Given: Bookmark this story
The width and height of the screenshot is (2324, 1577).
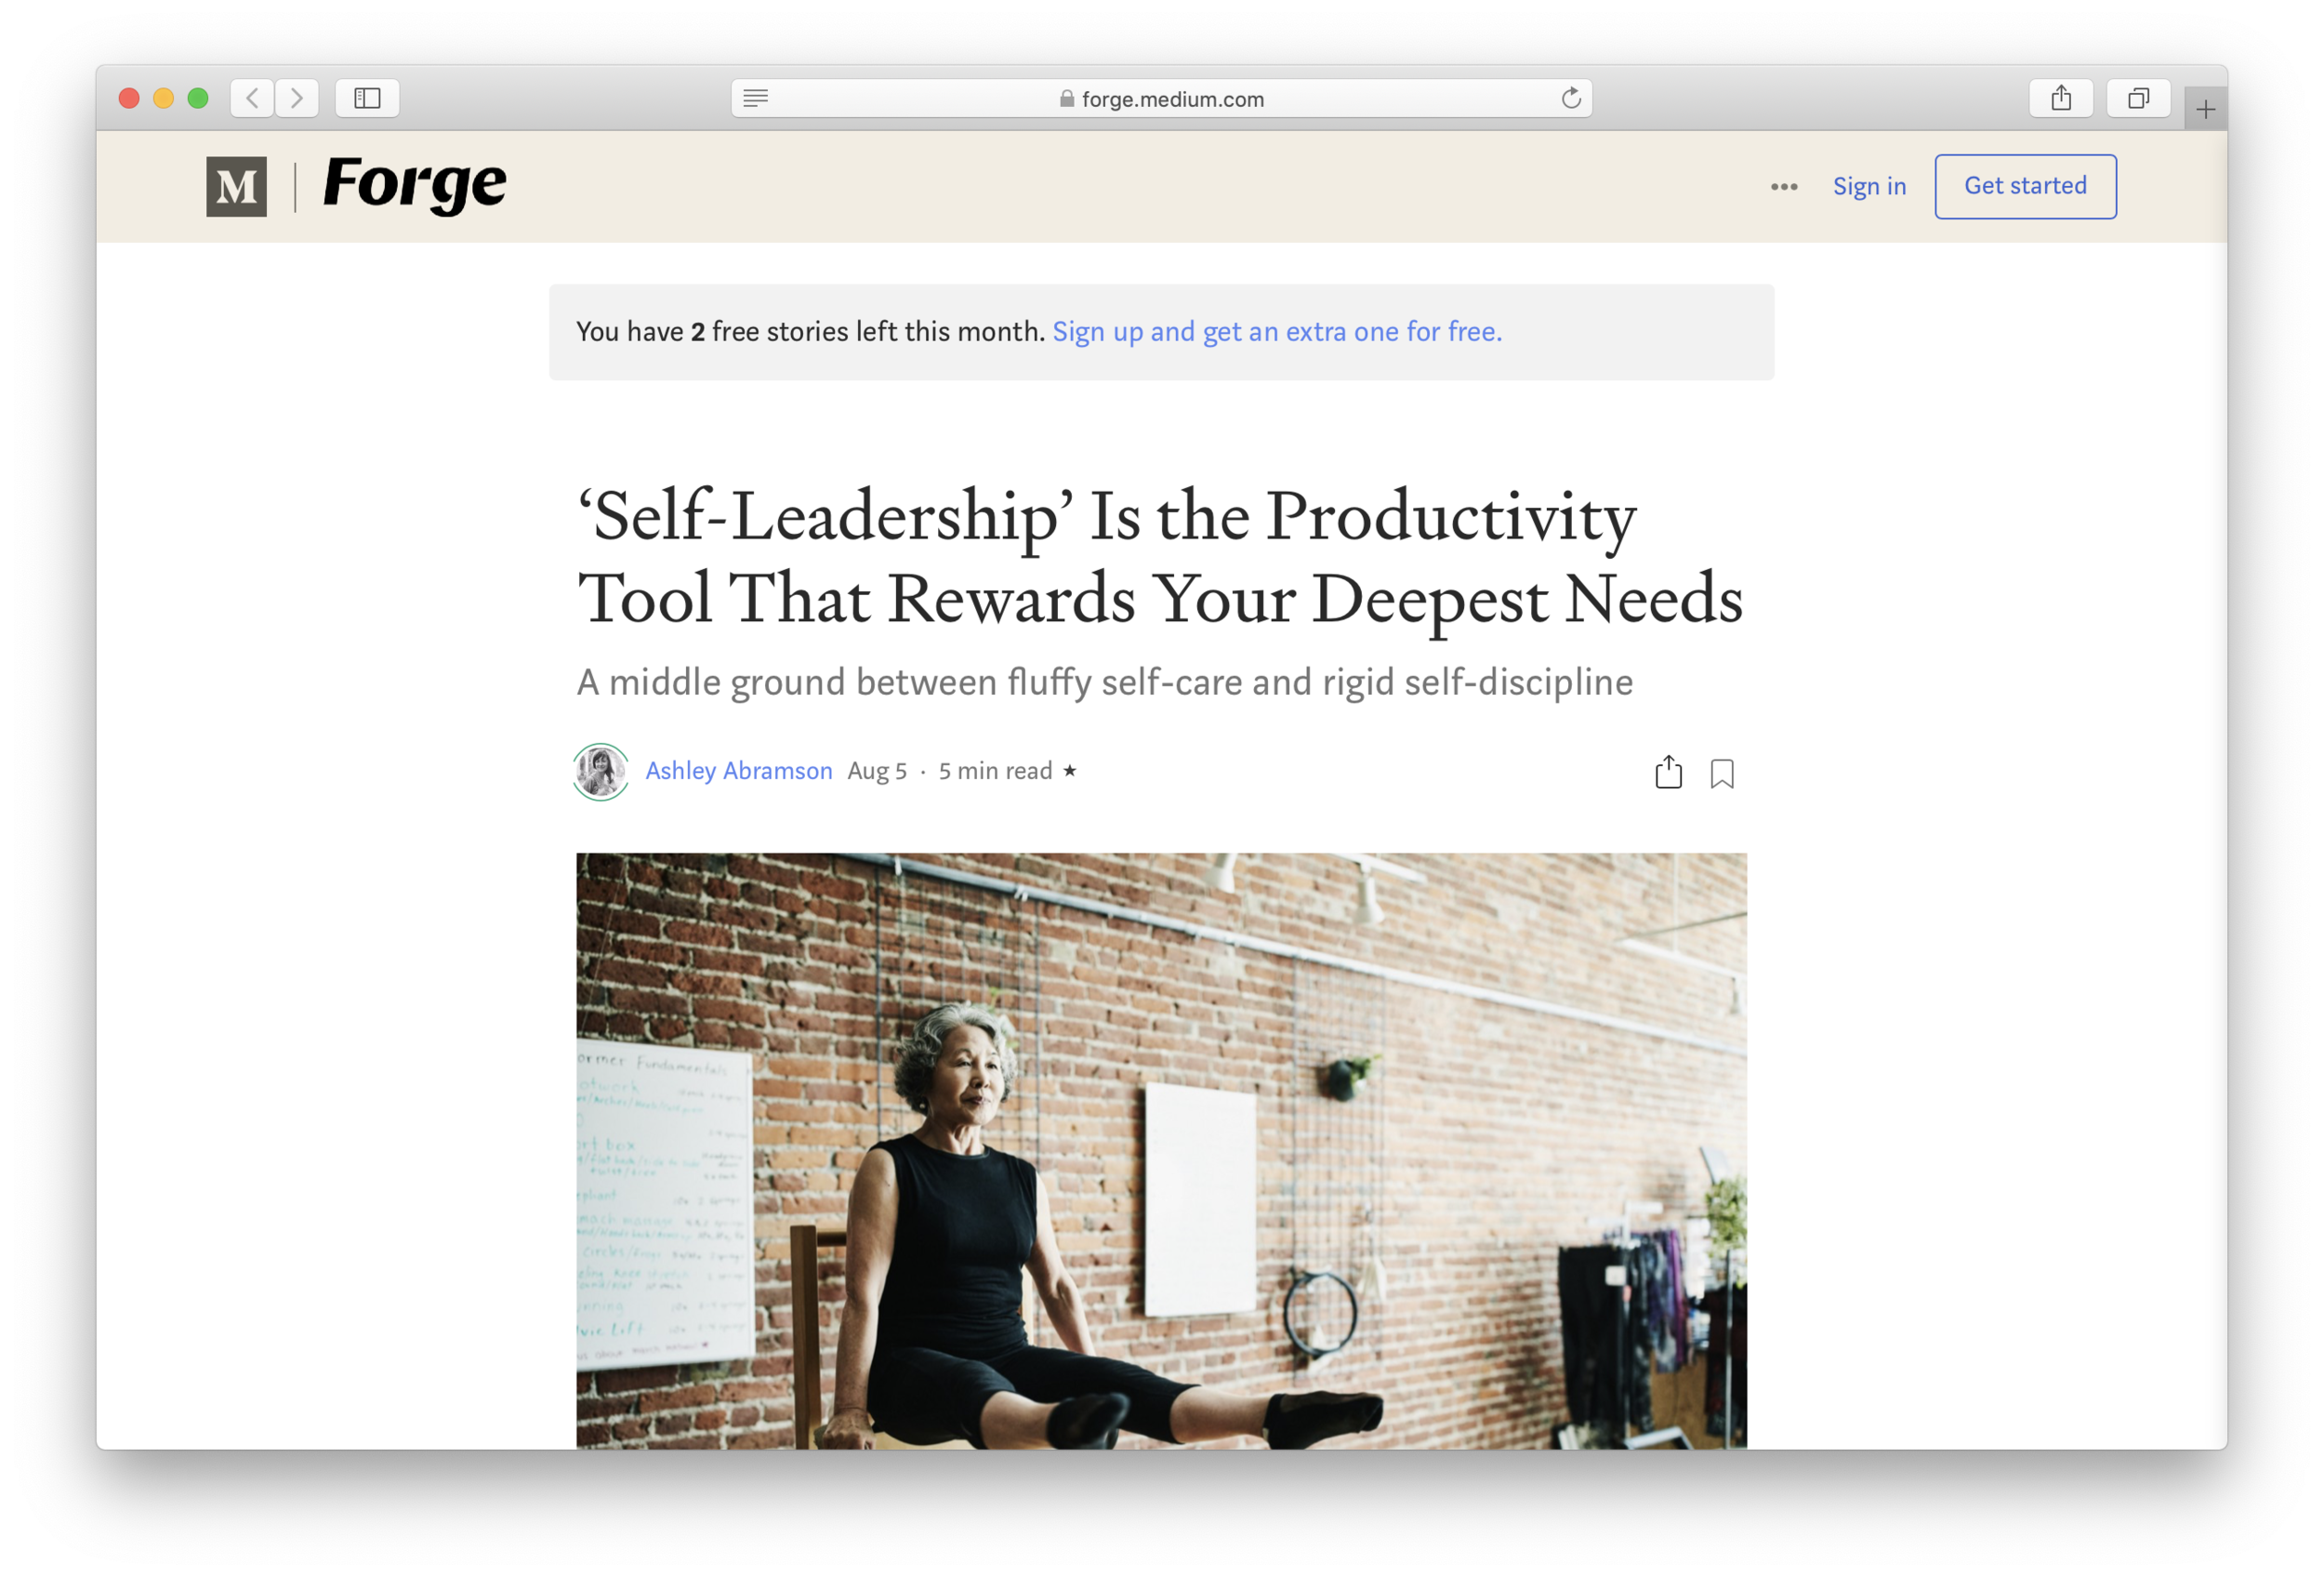Looking at the screenshot, I should (x=1722, y=774).
